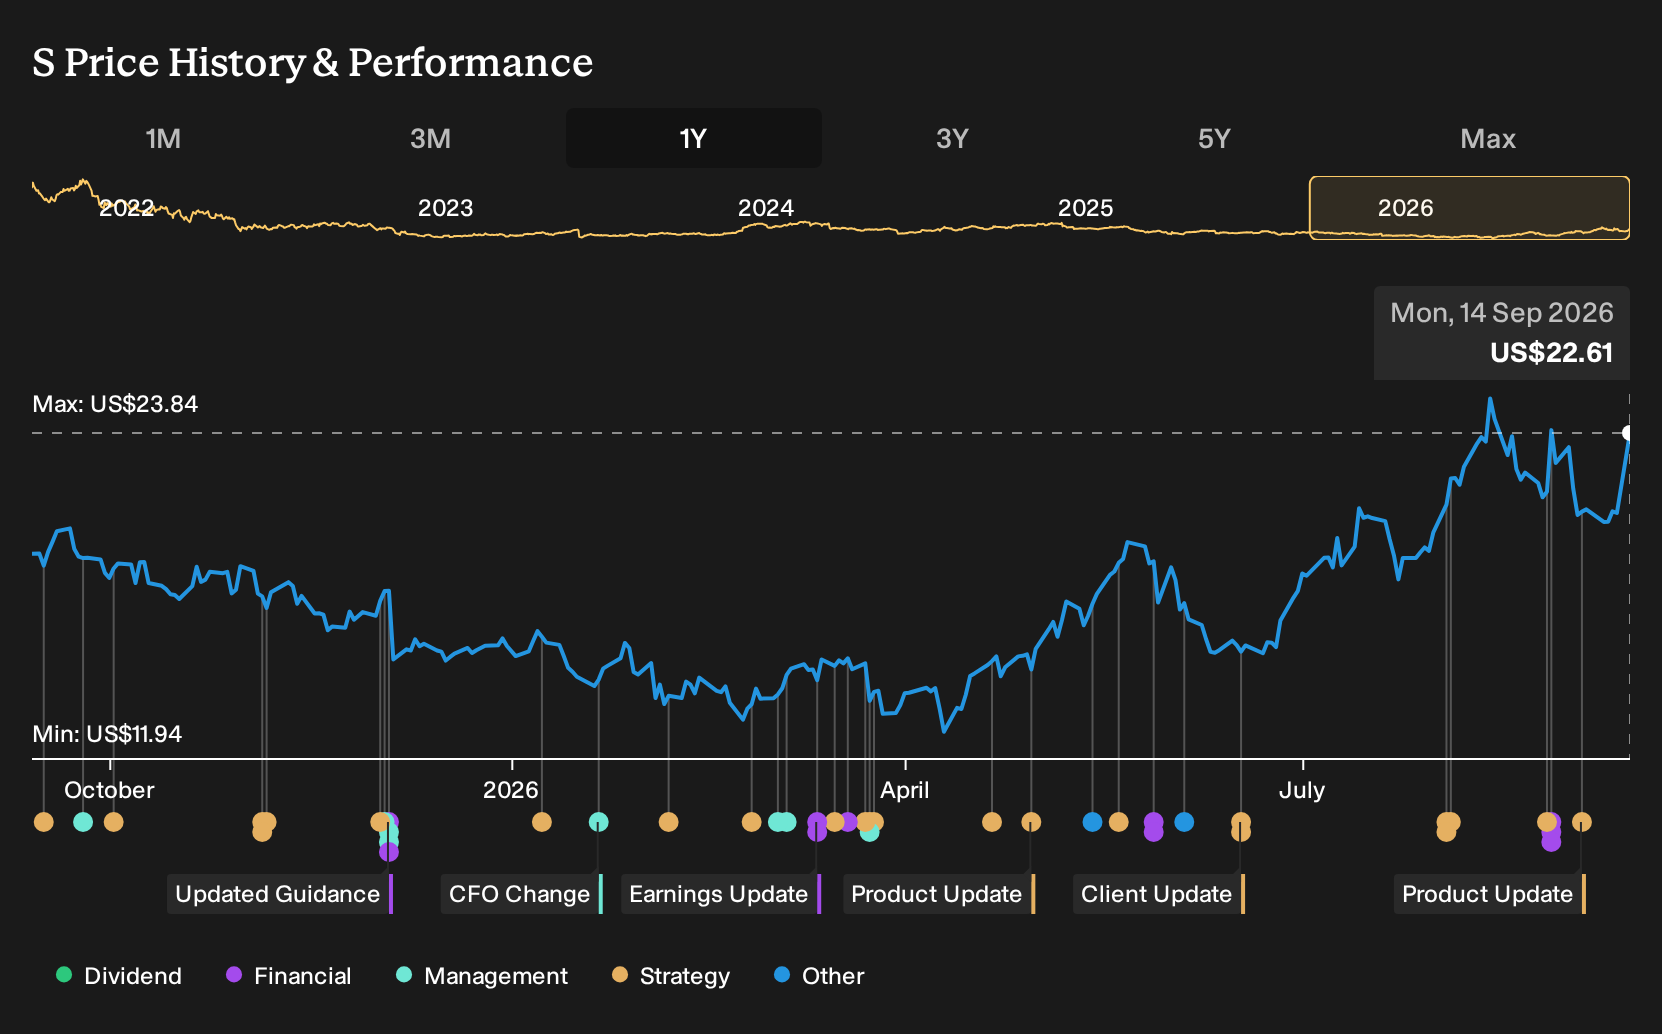Open the Product Update label after July
This screenshot has width=1662, height=1034.
tap(1490, 894)
